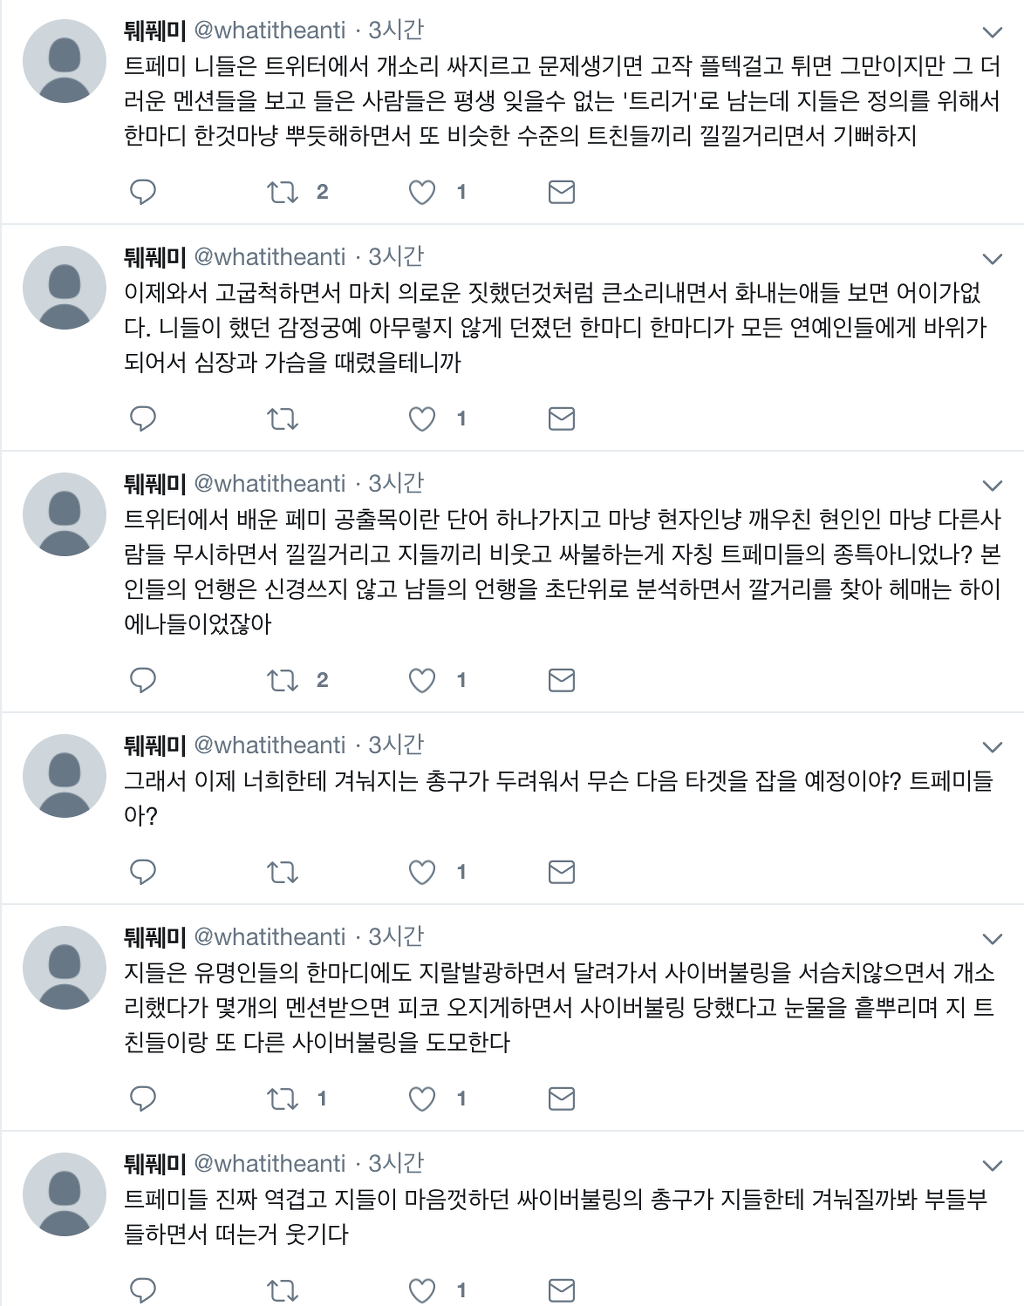Like the tweet starting "트페미 니들은 트위터에서"
Viewport: 1024px width, 1306px height.
(x=422, y=192)
